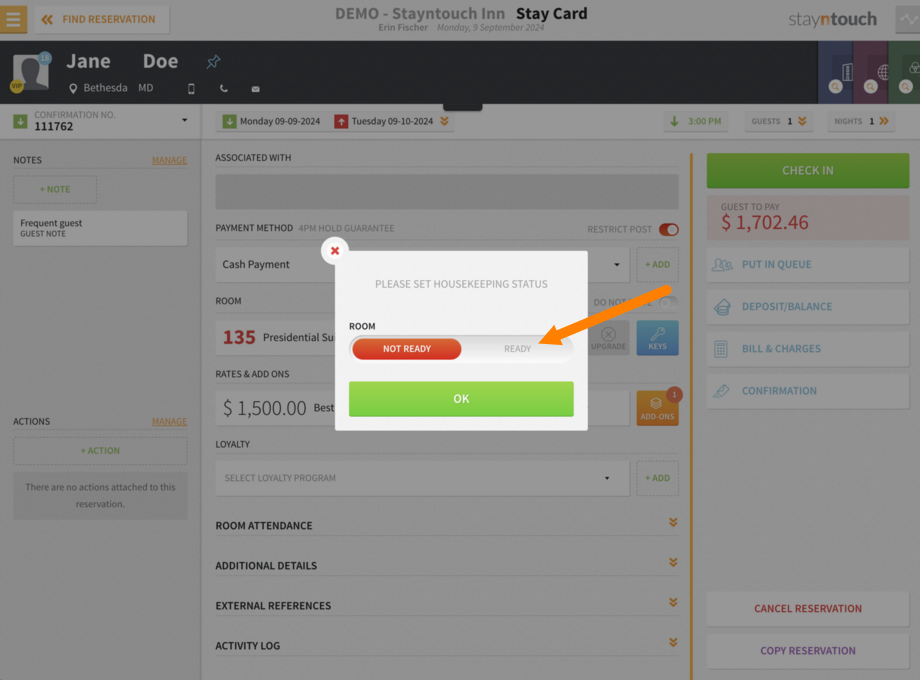
Task: Open the hamburger main menu
Action: (13, 19)
